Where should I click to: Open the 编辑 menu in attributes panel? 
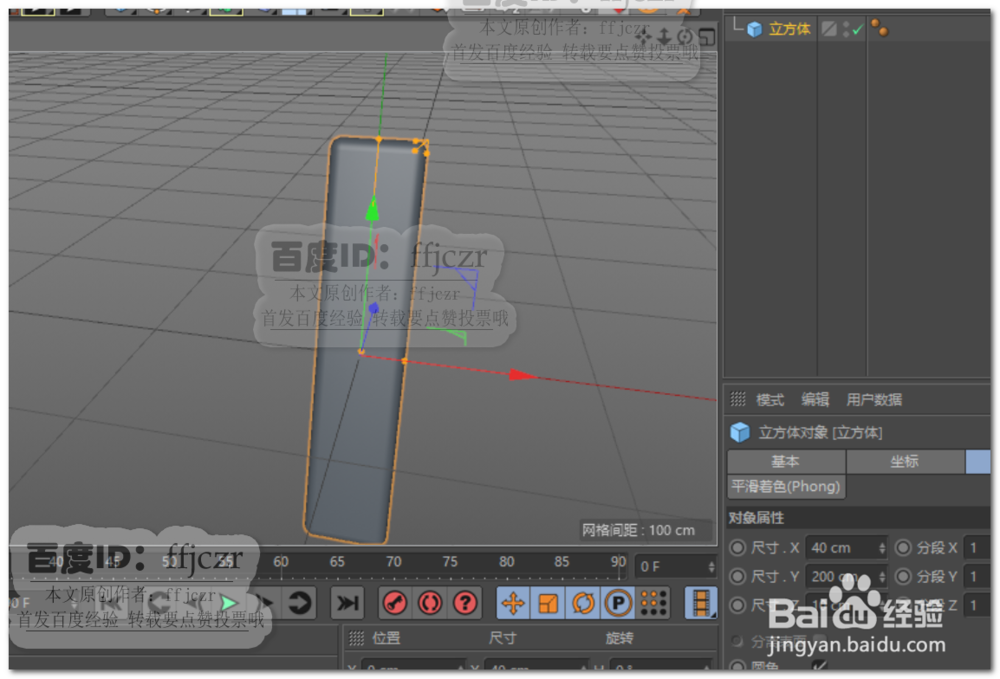pos(815,400)
